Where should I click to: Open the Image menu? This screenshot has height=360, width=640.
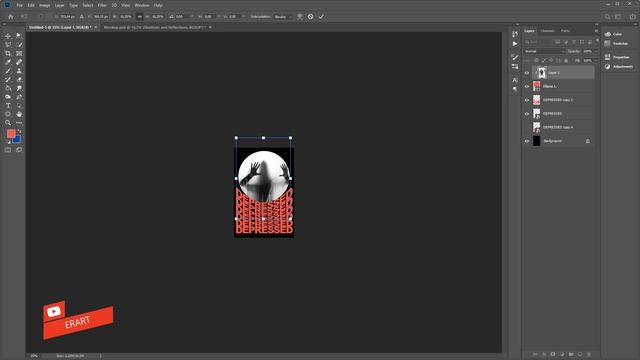click(44, 5)
